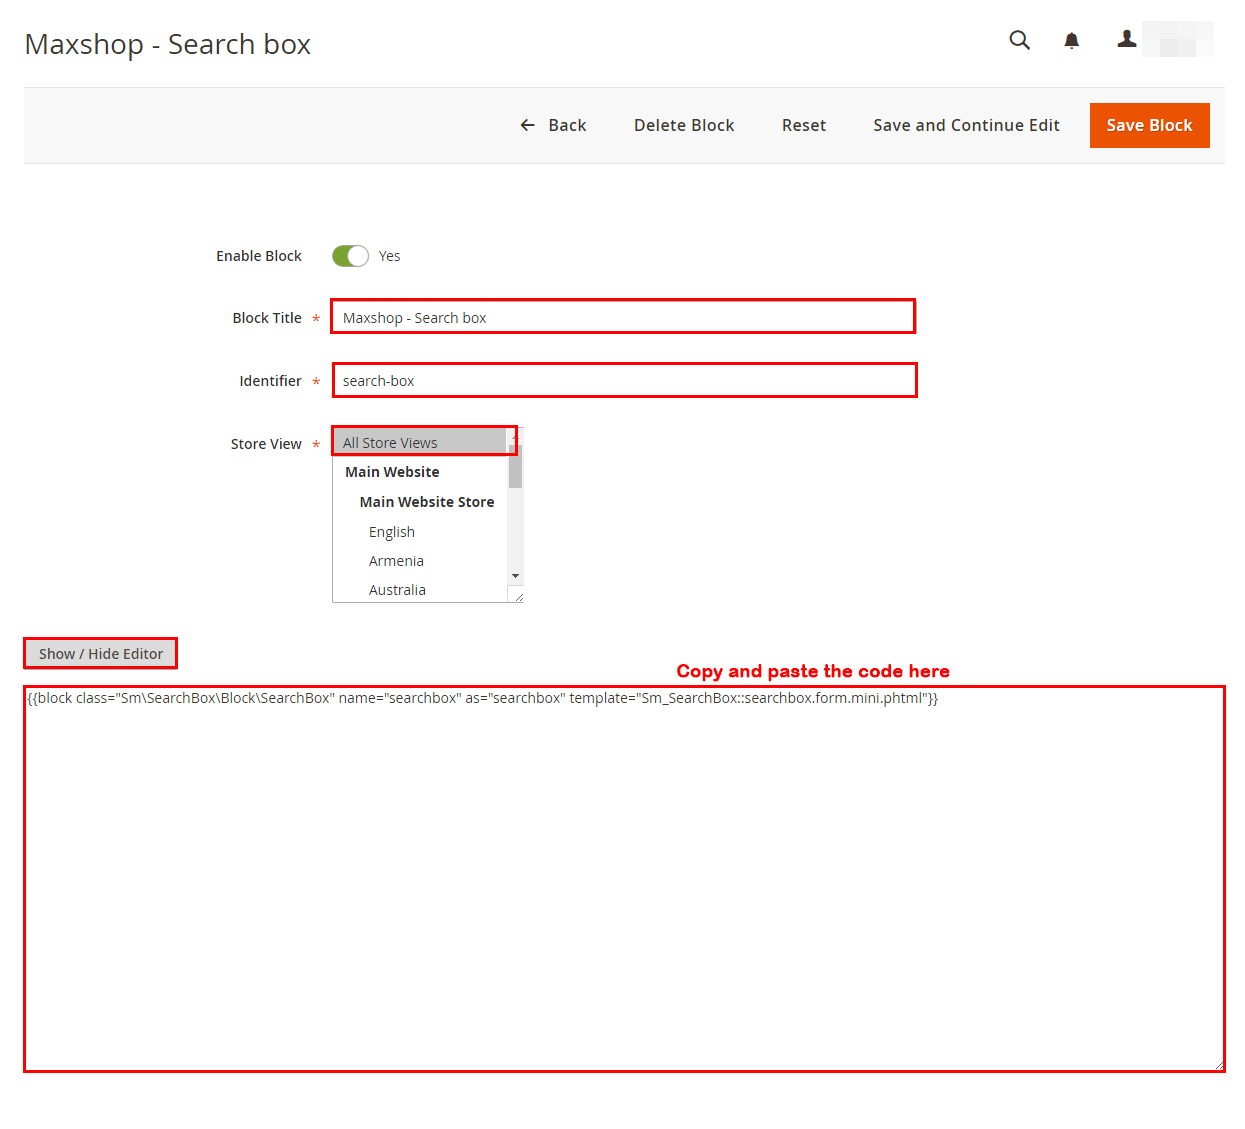Click inside the block code content textarea
The image size is (1245, 1129).
624,879
